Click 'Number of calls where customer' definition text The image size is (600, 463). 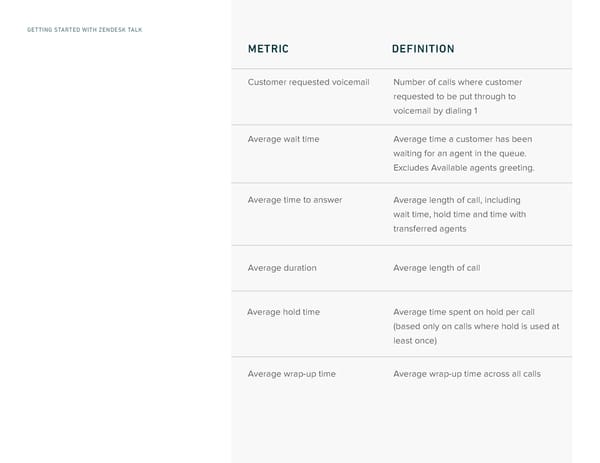458,82
